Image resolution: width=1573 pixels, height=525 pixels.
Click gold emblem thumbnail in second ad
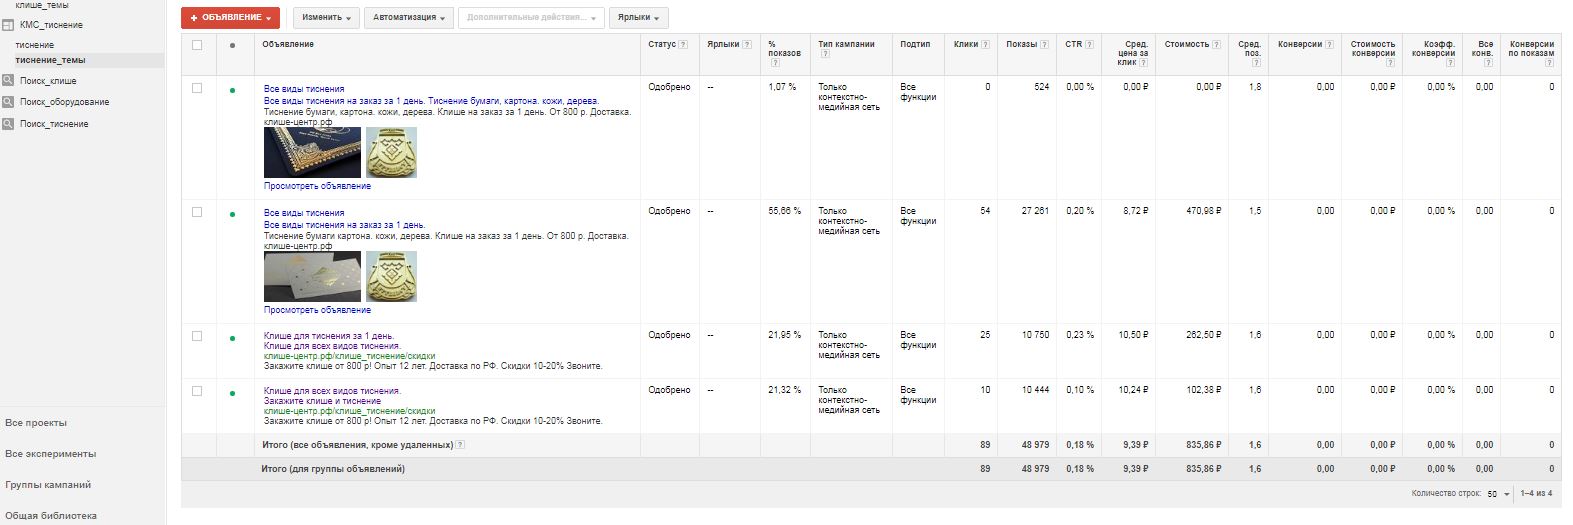click(x=391, y=276)
